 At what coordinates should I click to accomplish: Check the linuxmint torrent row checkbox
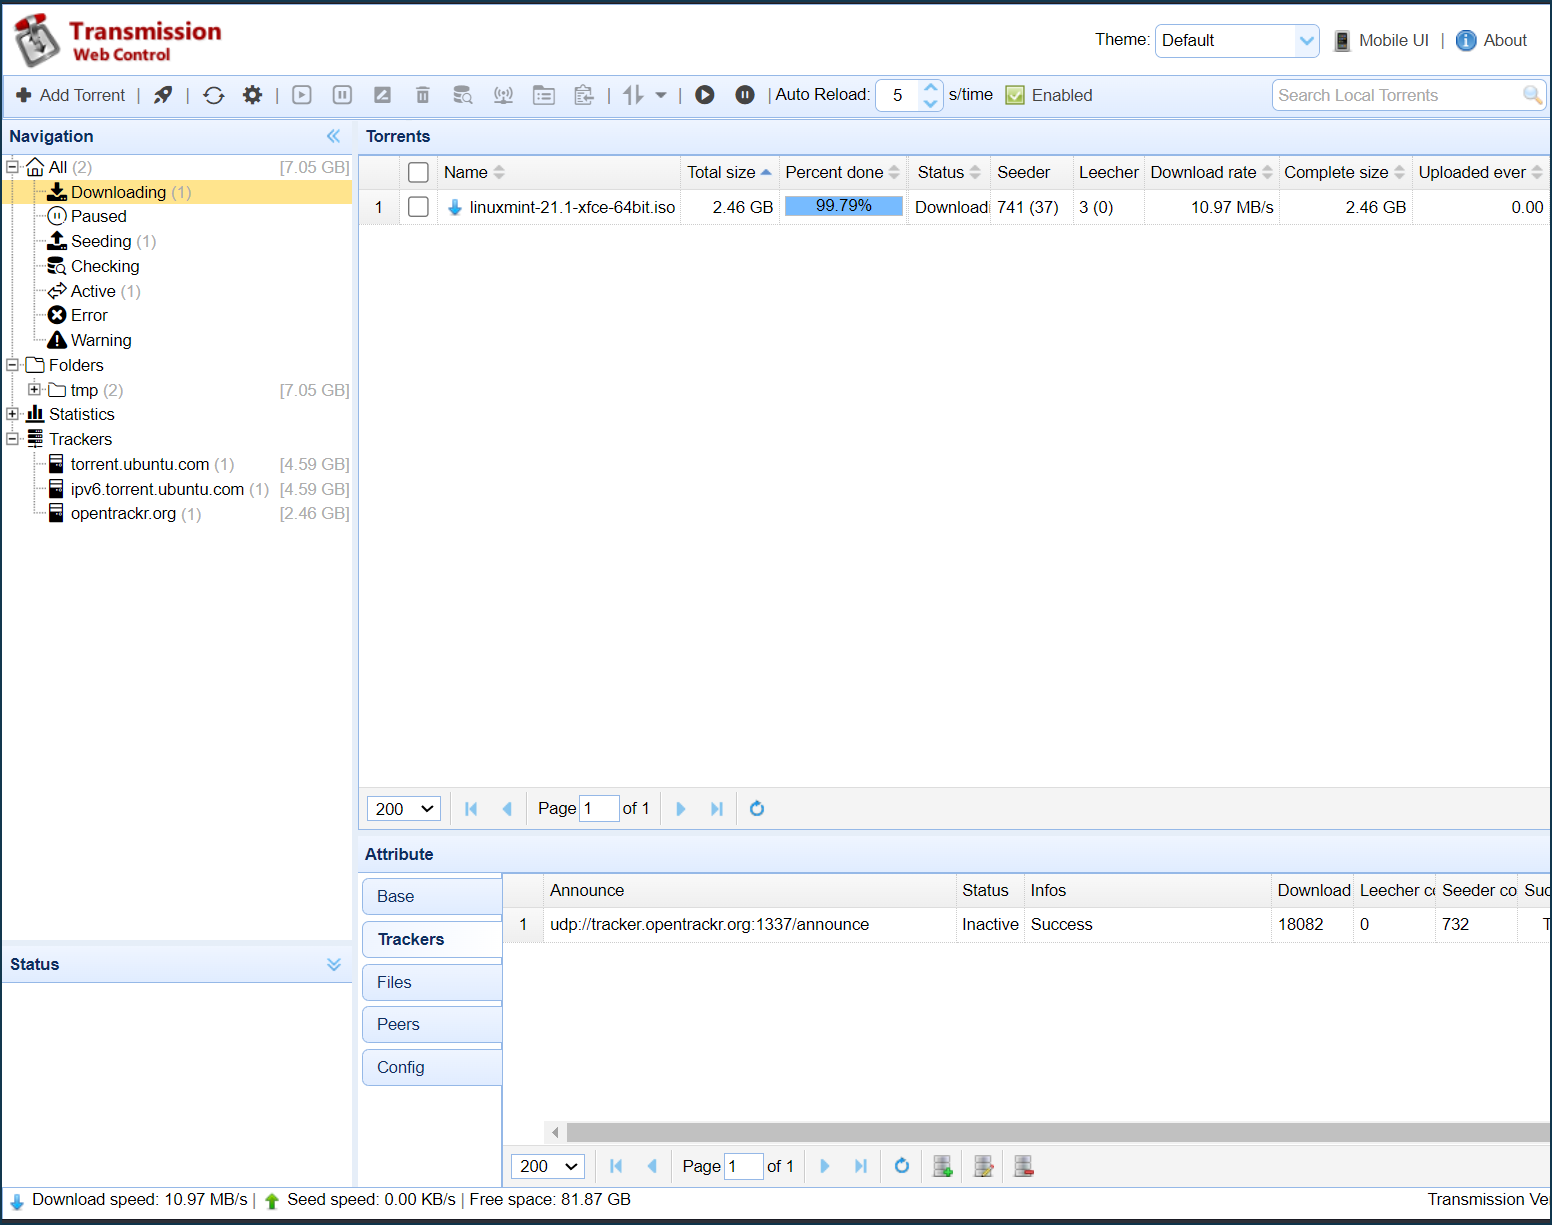pyautogui.click(x=419, y=207)
